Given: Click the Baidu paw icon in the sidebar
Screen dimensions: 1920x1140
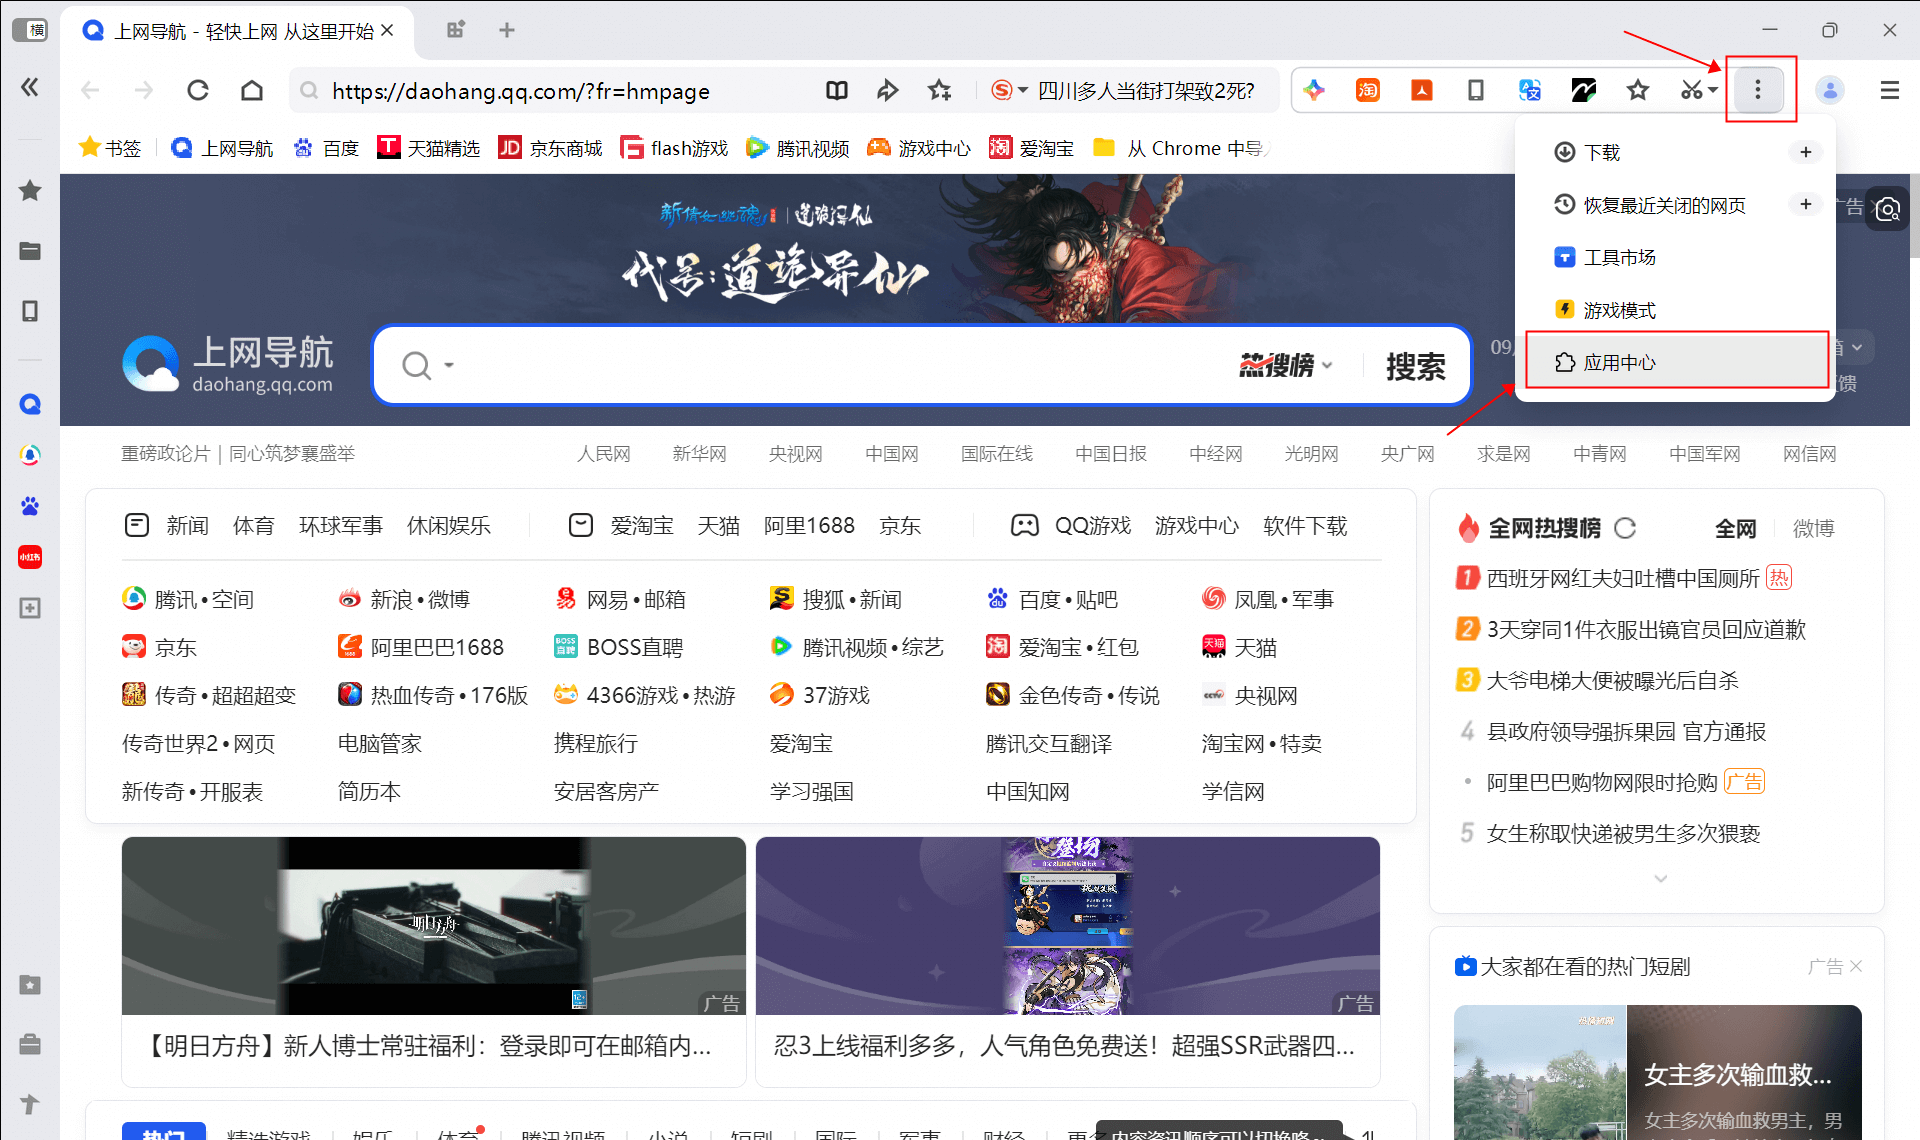Looking at the screenshot, I should tap(30, 505).
